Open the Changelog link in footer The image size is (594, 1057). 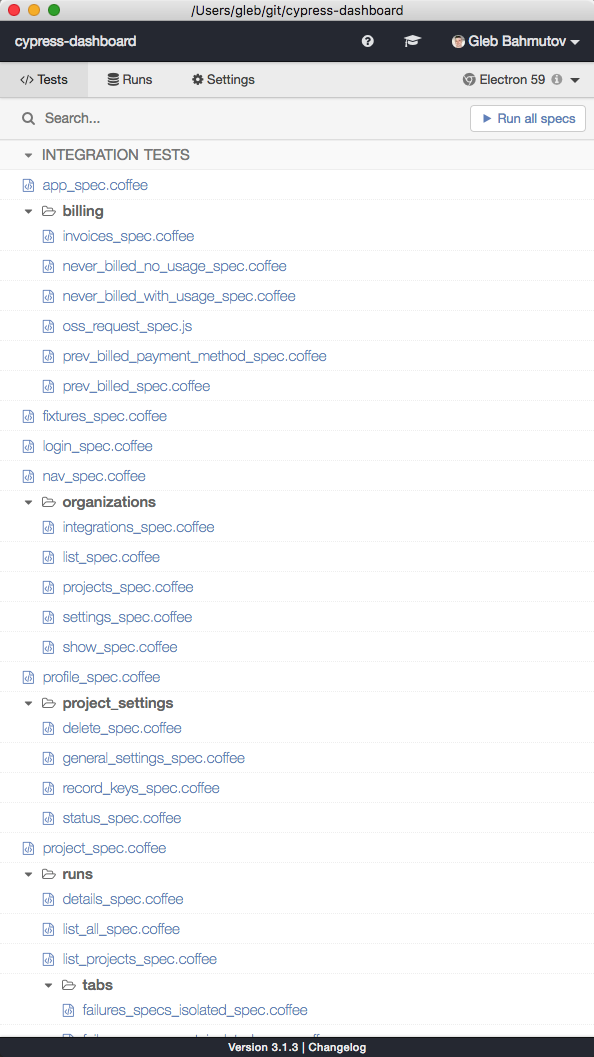click(x=337, y=1048)
